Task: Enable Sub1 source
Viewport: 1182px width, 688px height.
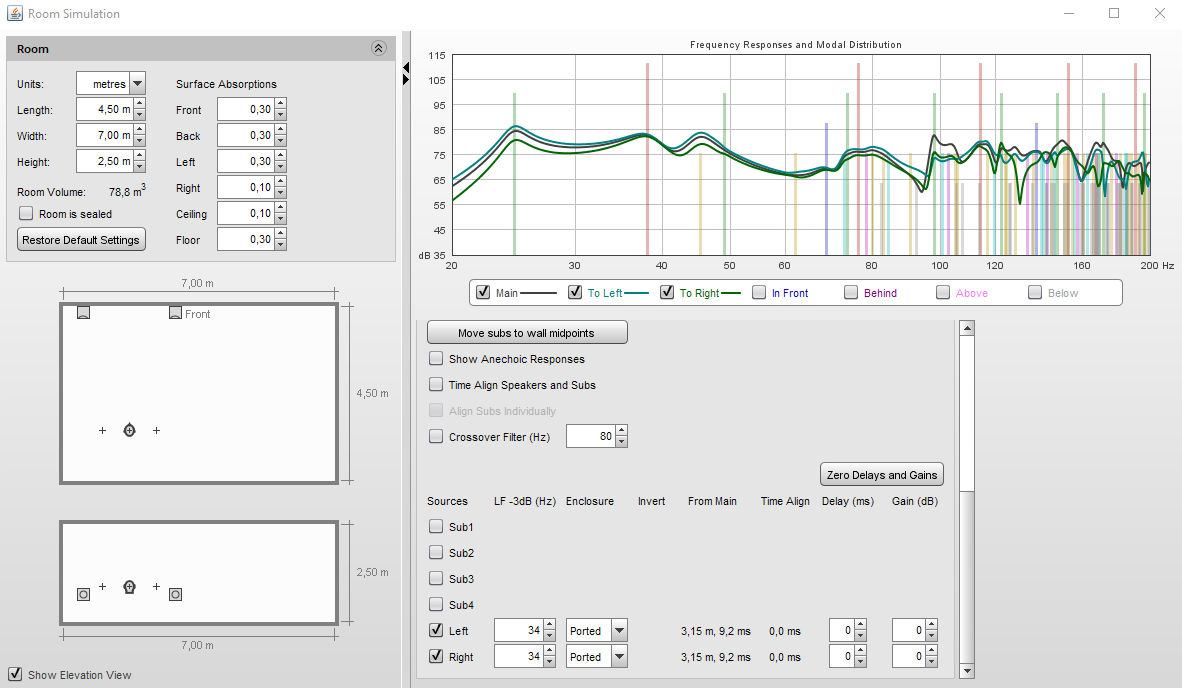Action: [436, 526]
